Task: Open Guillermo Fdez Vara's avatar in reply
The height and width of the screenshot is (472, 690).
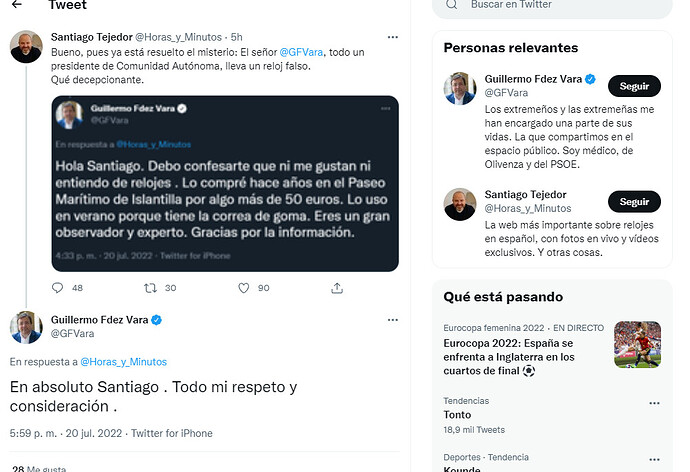Action: (x=26, y=327)
